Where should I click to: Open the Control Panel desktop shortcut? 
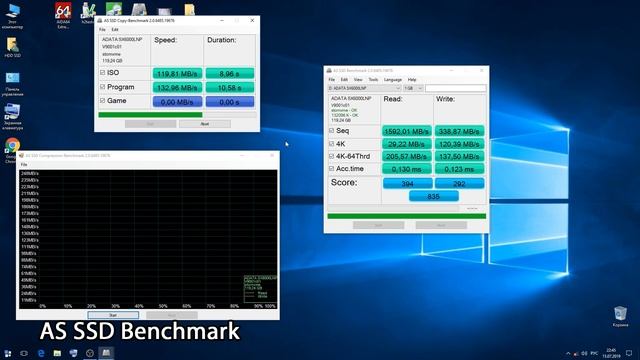pyautogui.click(x=12, y=84)
